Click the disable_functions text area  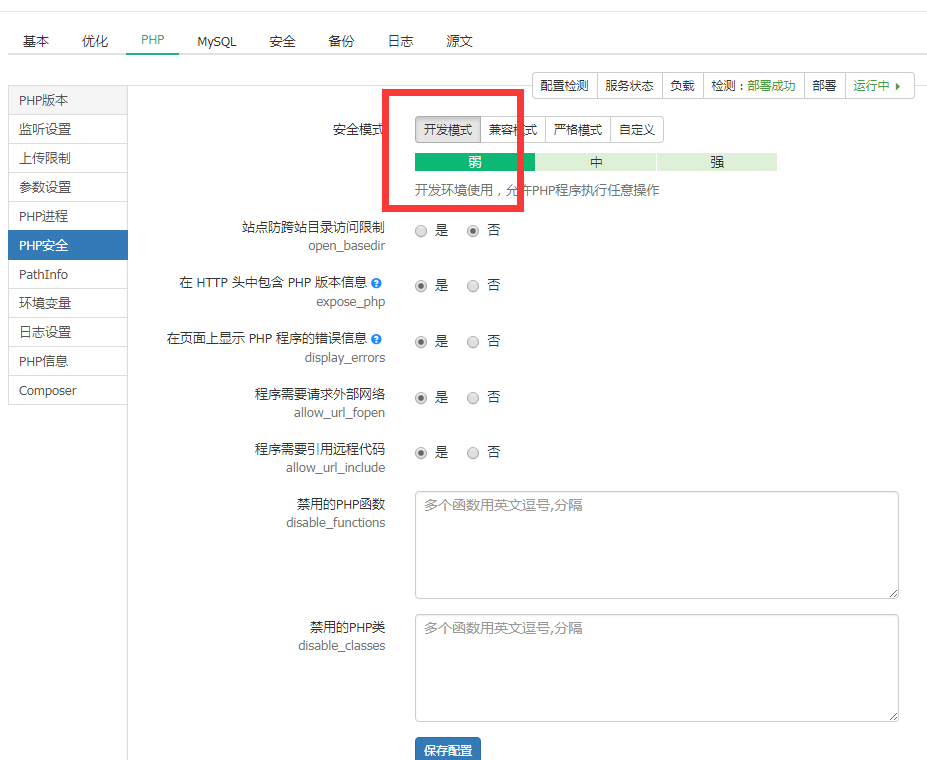click(x=656, y=545)
